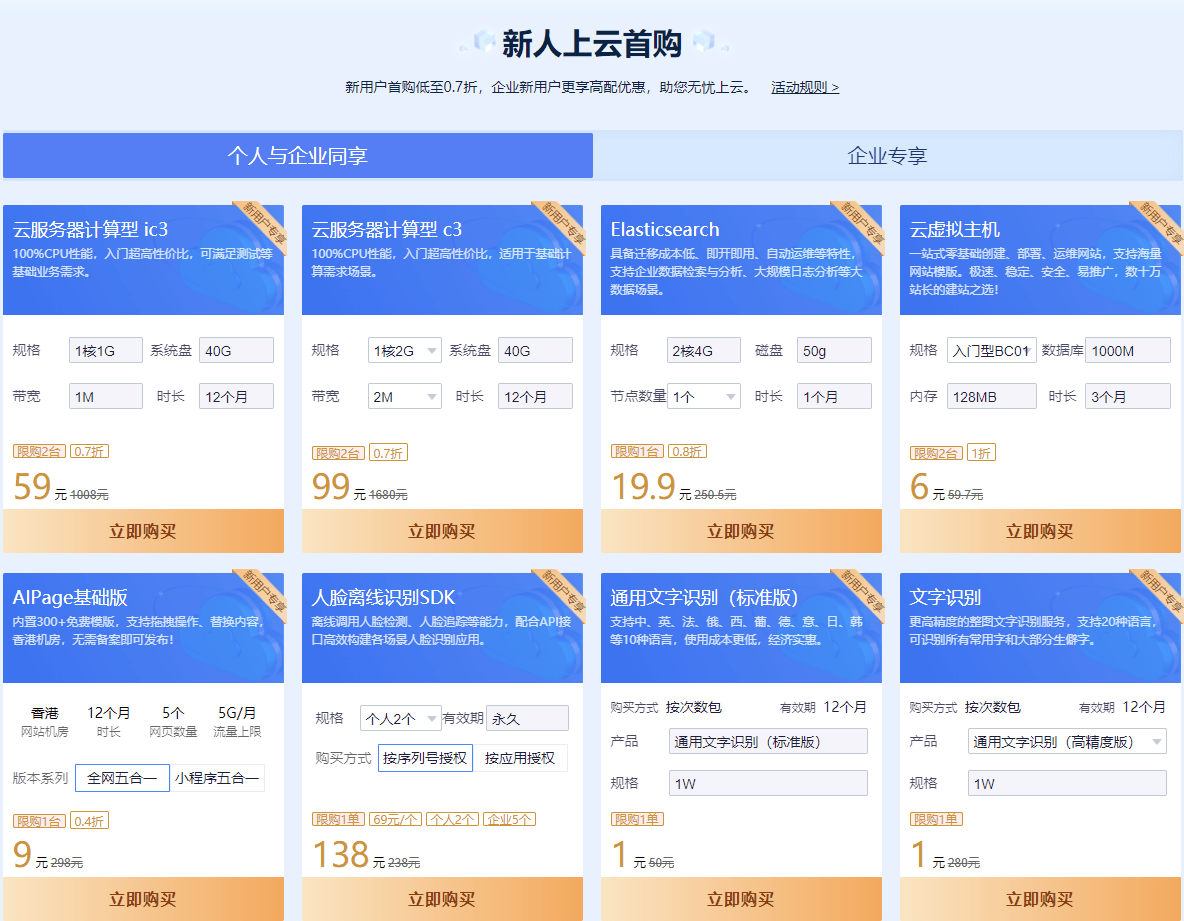1184x921 pixels.
Task: Click the 40G 系统盘 field on ic3
Action: pos(236,350)
